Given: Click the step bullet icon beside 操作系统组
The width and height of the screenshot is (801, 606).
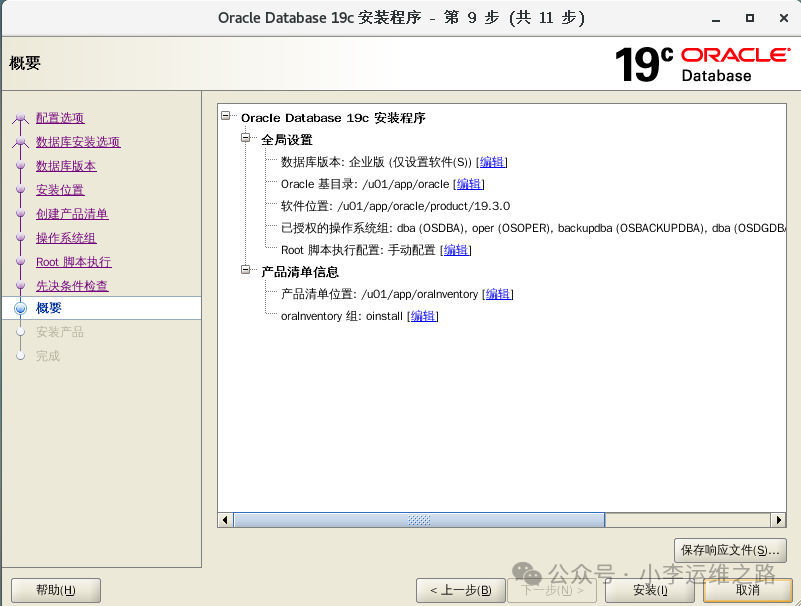Looking at the screenshot, I should point(20,237).
